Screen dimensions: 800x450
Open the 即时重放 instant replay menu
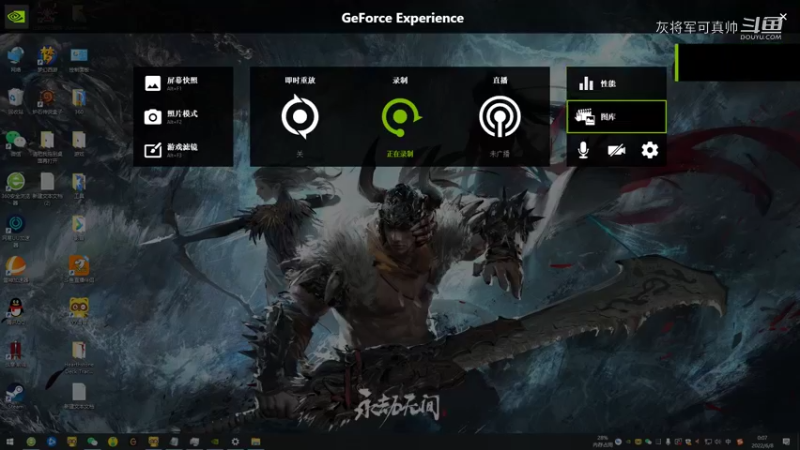click(x=300, y=116)
